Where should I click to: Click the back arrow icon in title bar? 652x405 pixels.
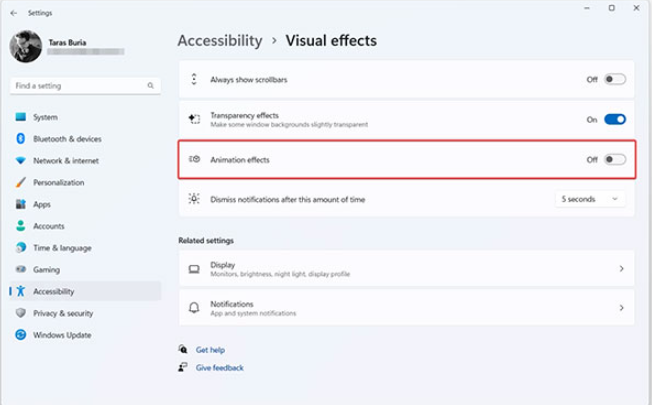pos(12,13)
